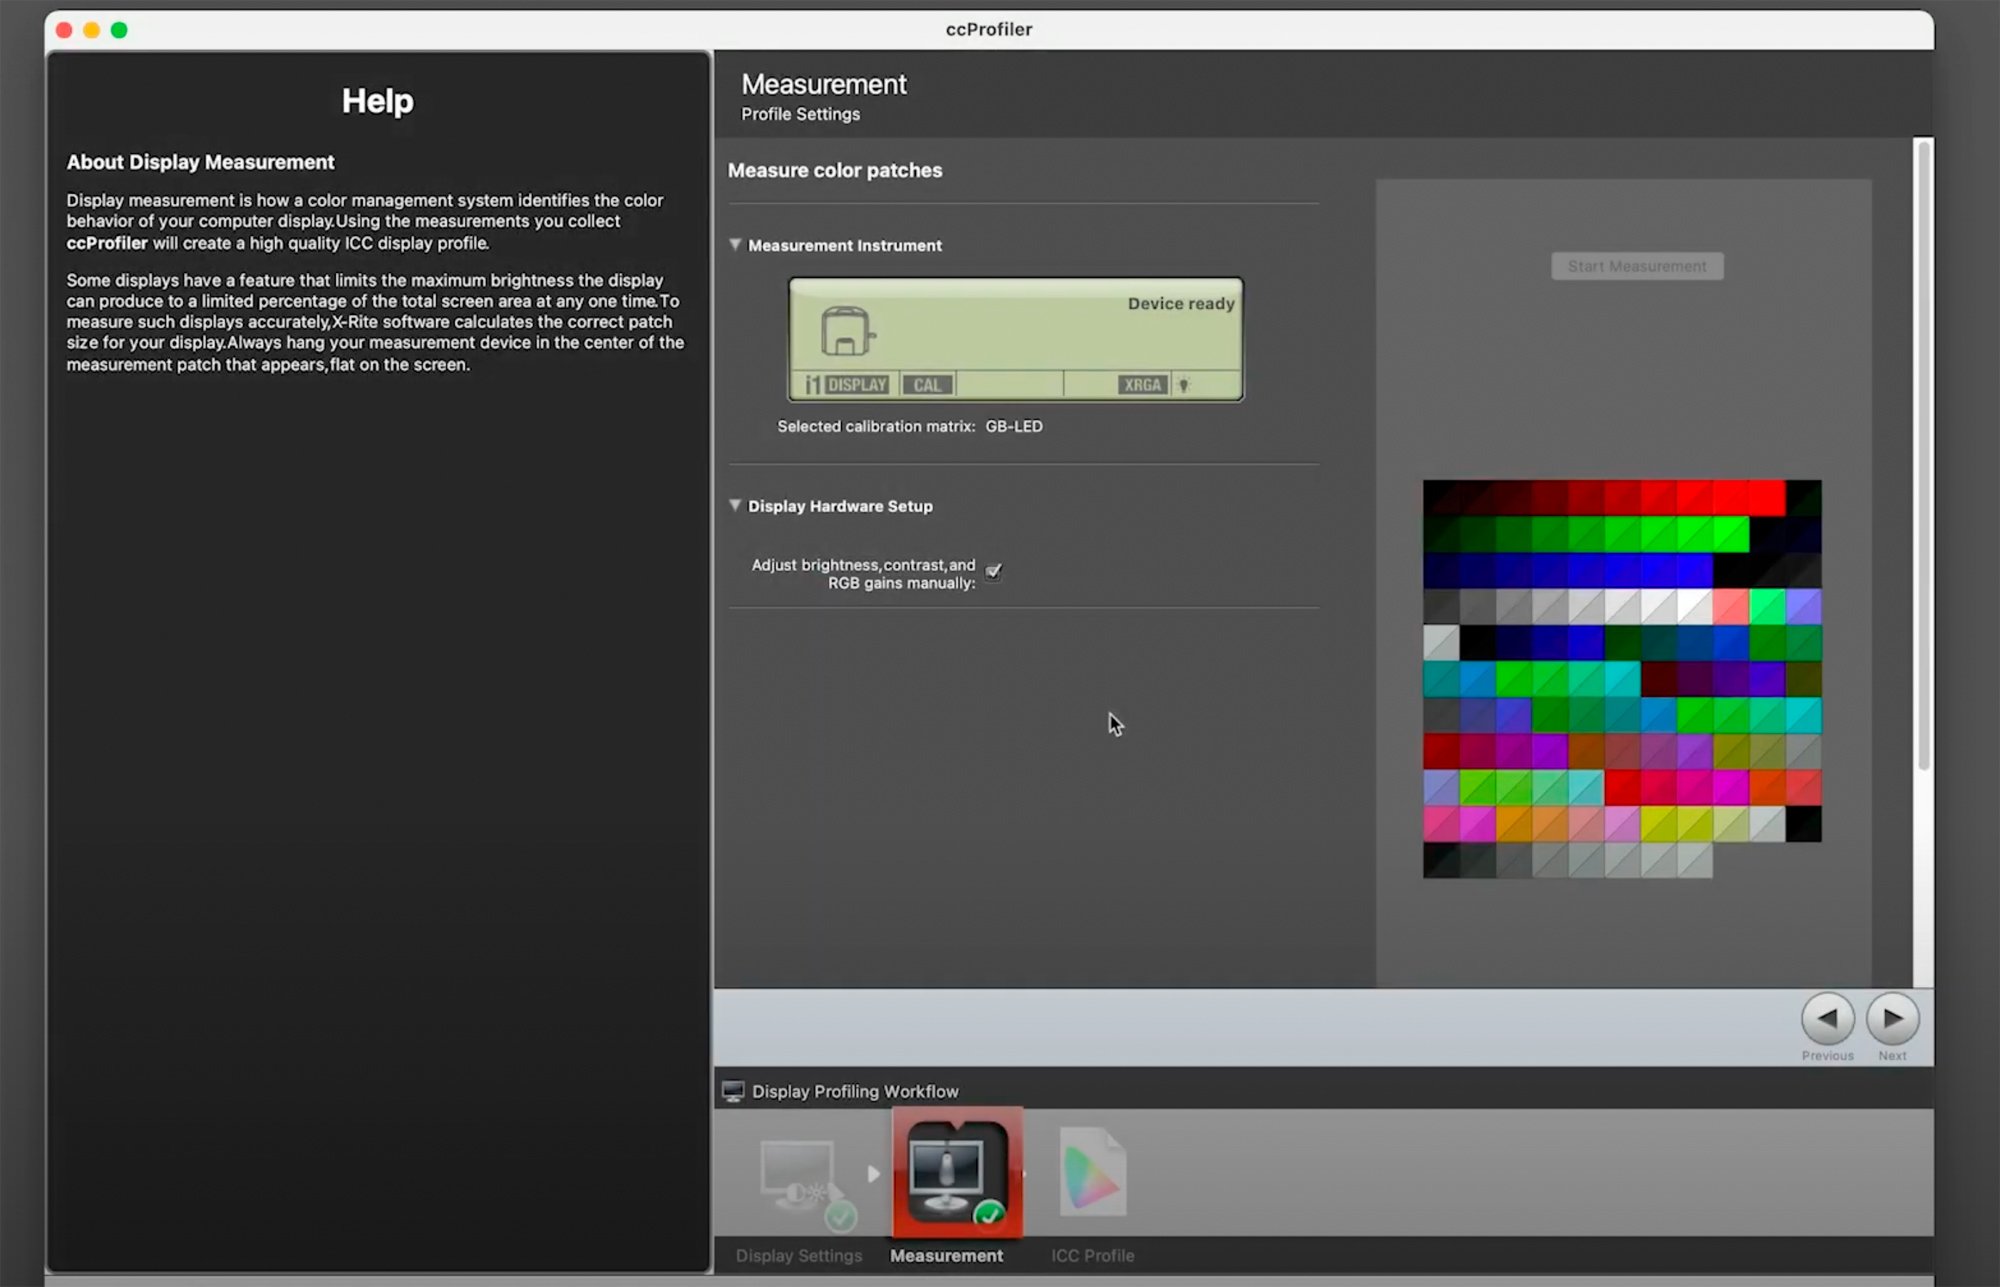The image size is (2000, 1287).
Task: Click the bright red patch in top row
Action: 1767,498
